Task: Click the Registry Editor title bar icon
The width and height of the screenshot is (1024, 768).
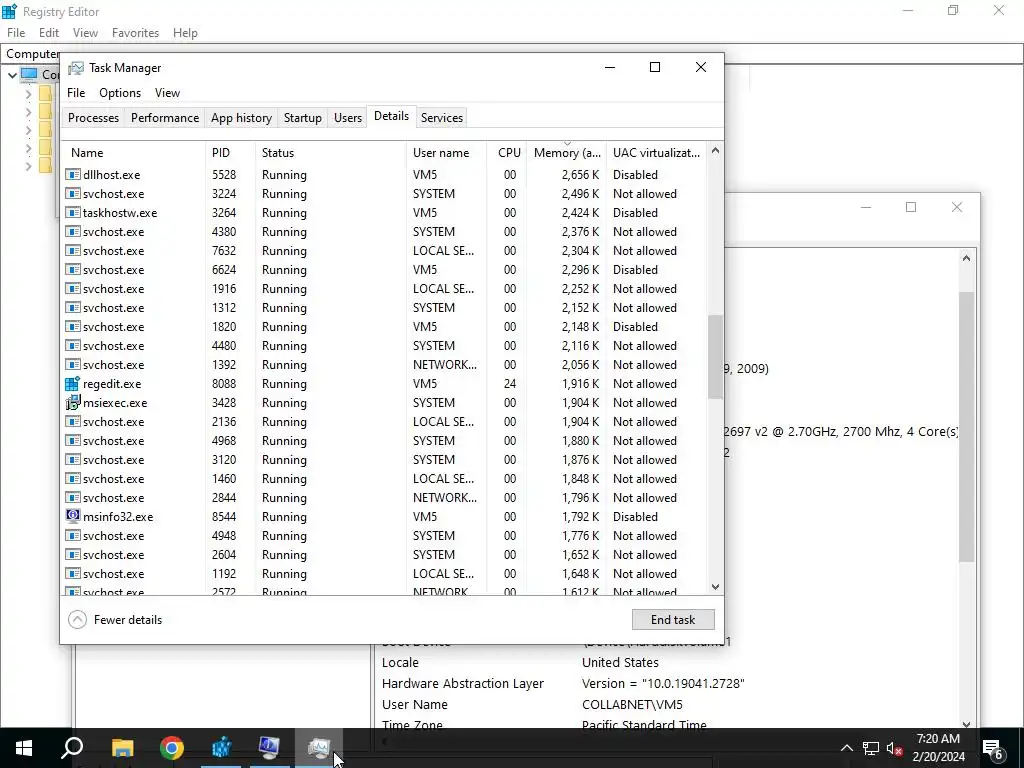Action: (x=9, y=11)
